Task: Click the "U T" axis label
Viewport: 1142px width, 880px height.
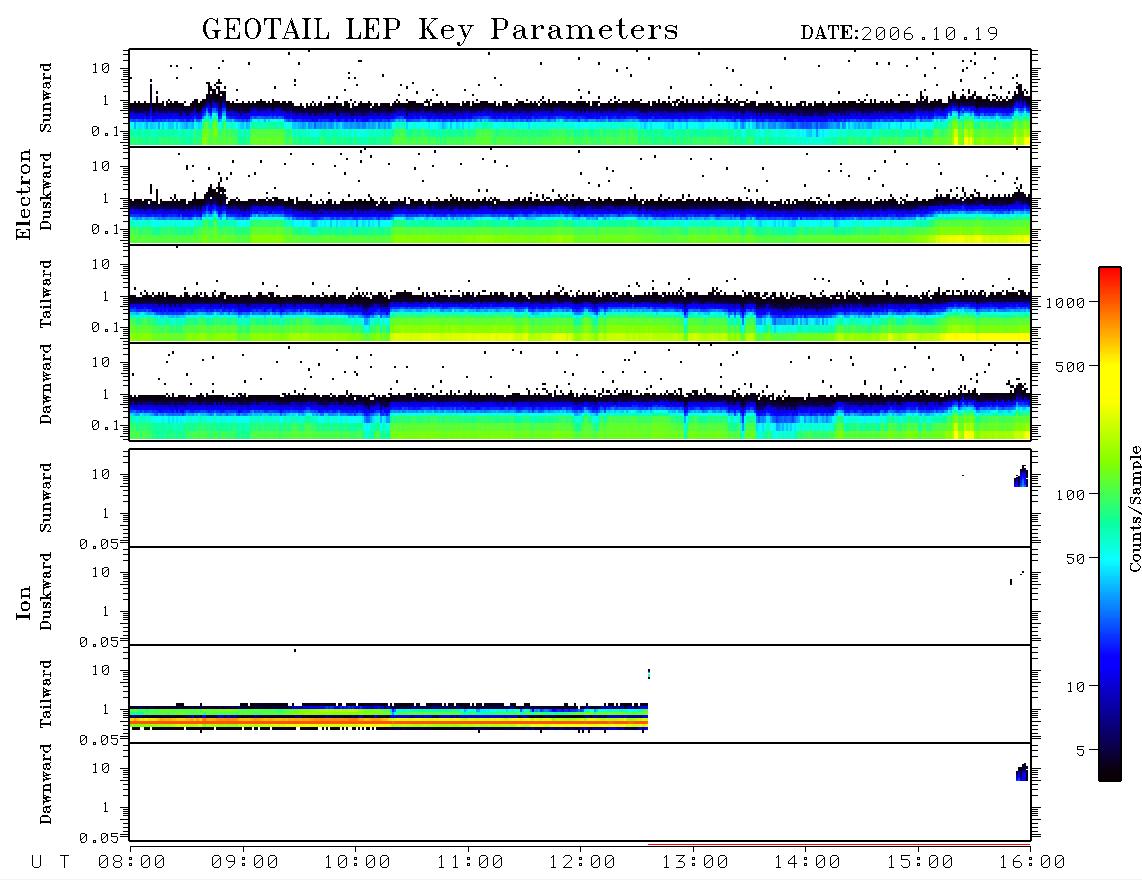Action: [50, 863]
